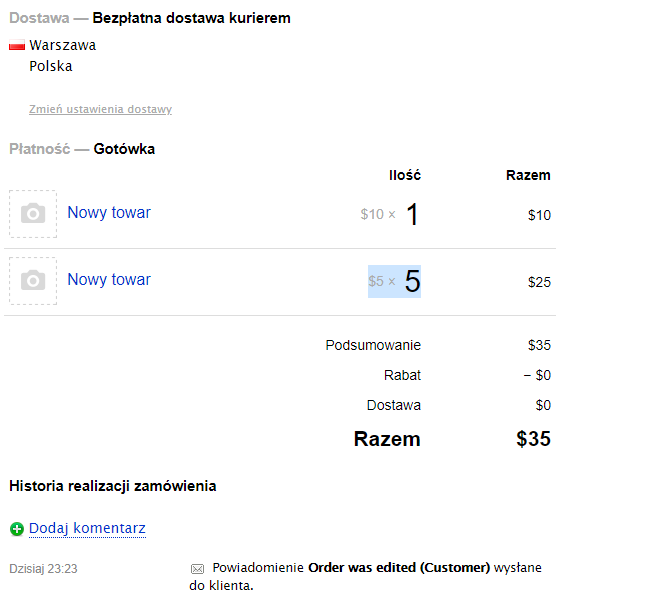Open the second Nowy towar product link

coord(109,279)
